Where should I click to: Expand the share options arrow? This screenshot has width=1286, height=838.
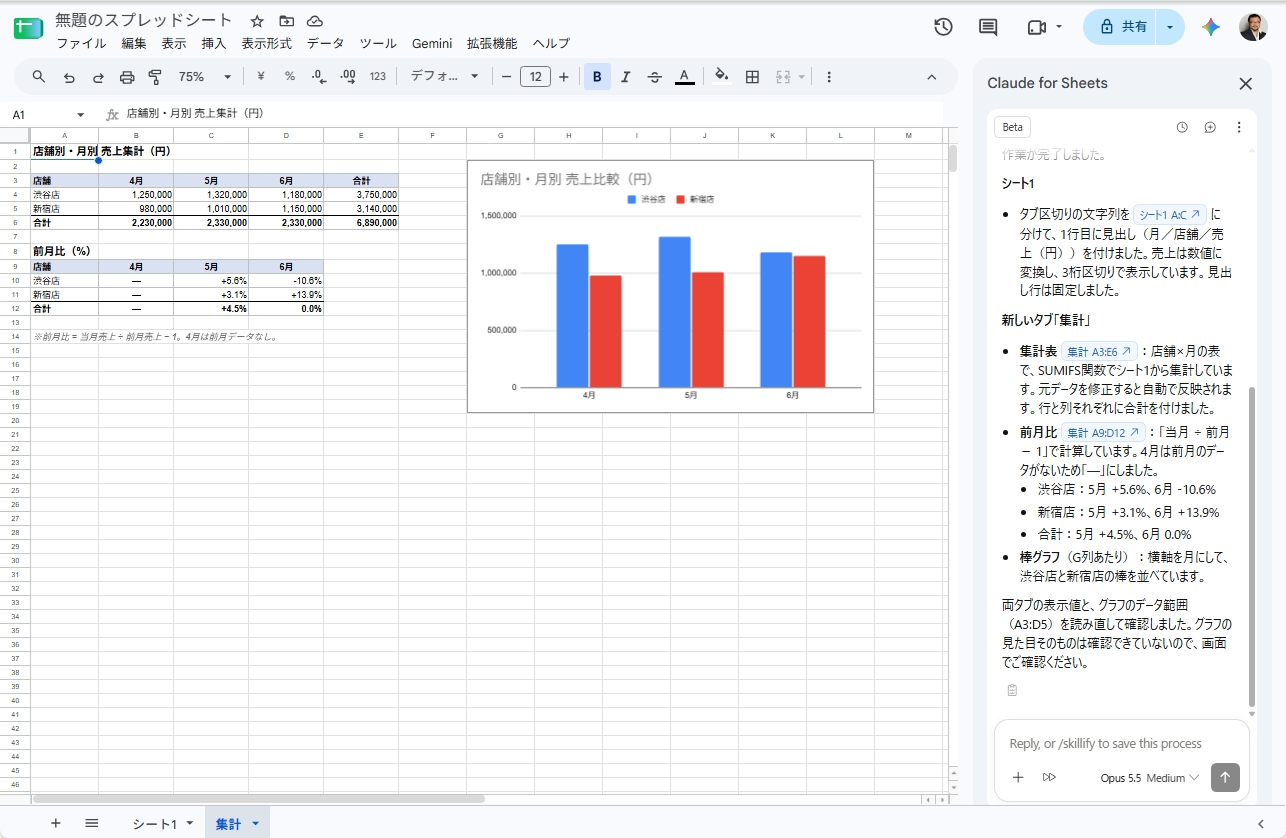(x=1170, y=27)
